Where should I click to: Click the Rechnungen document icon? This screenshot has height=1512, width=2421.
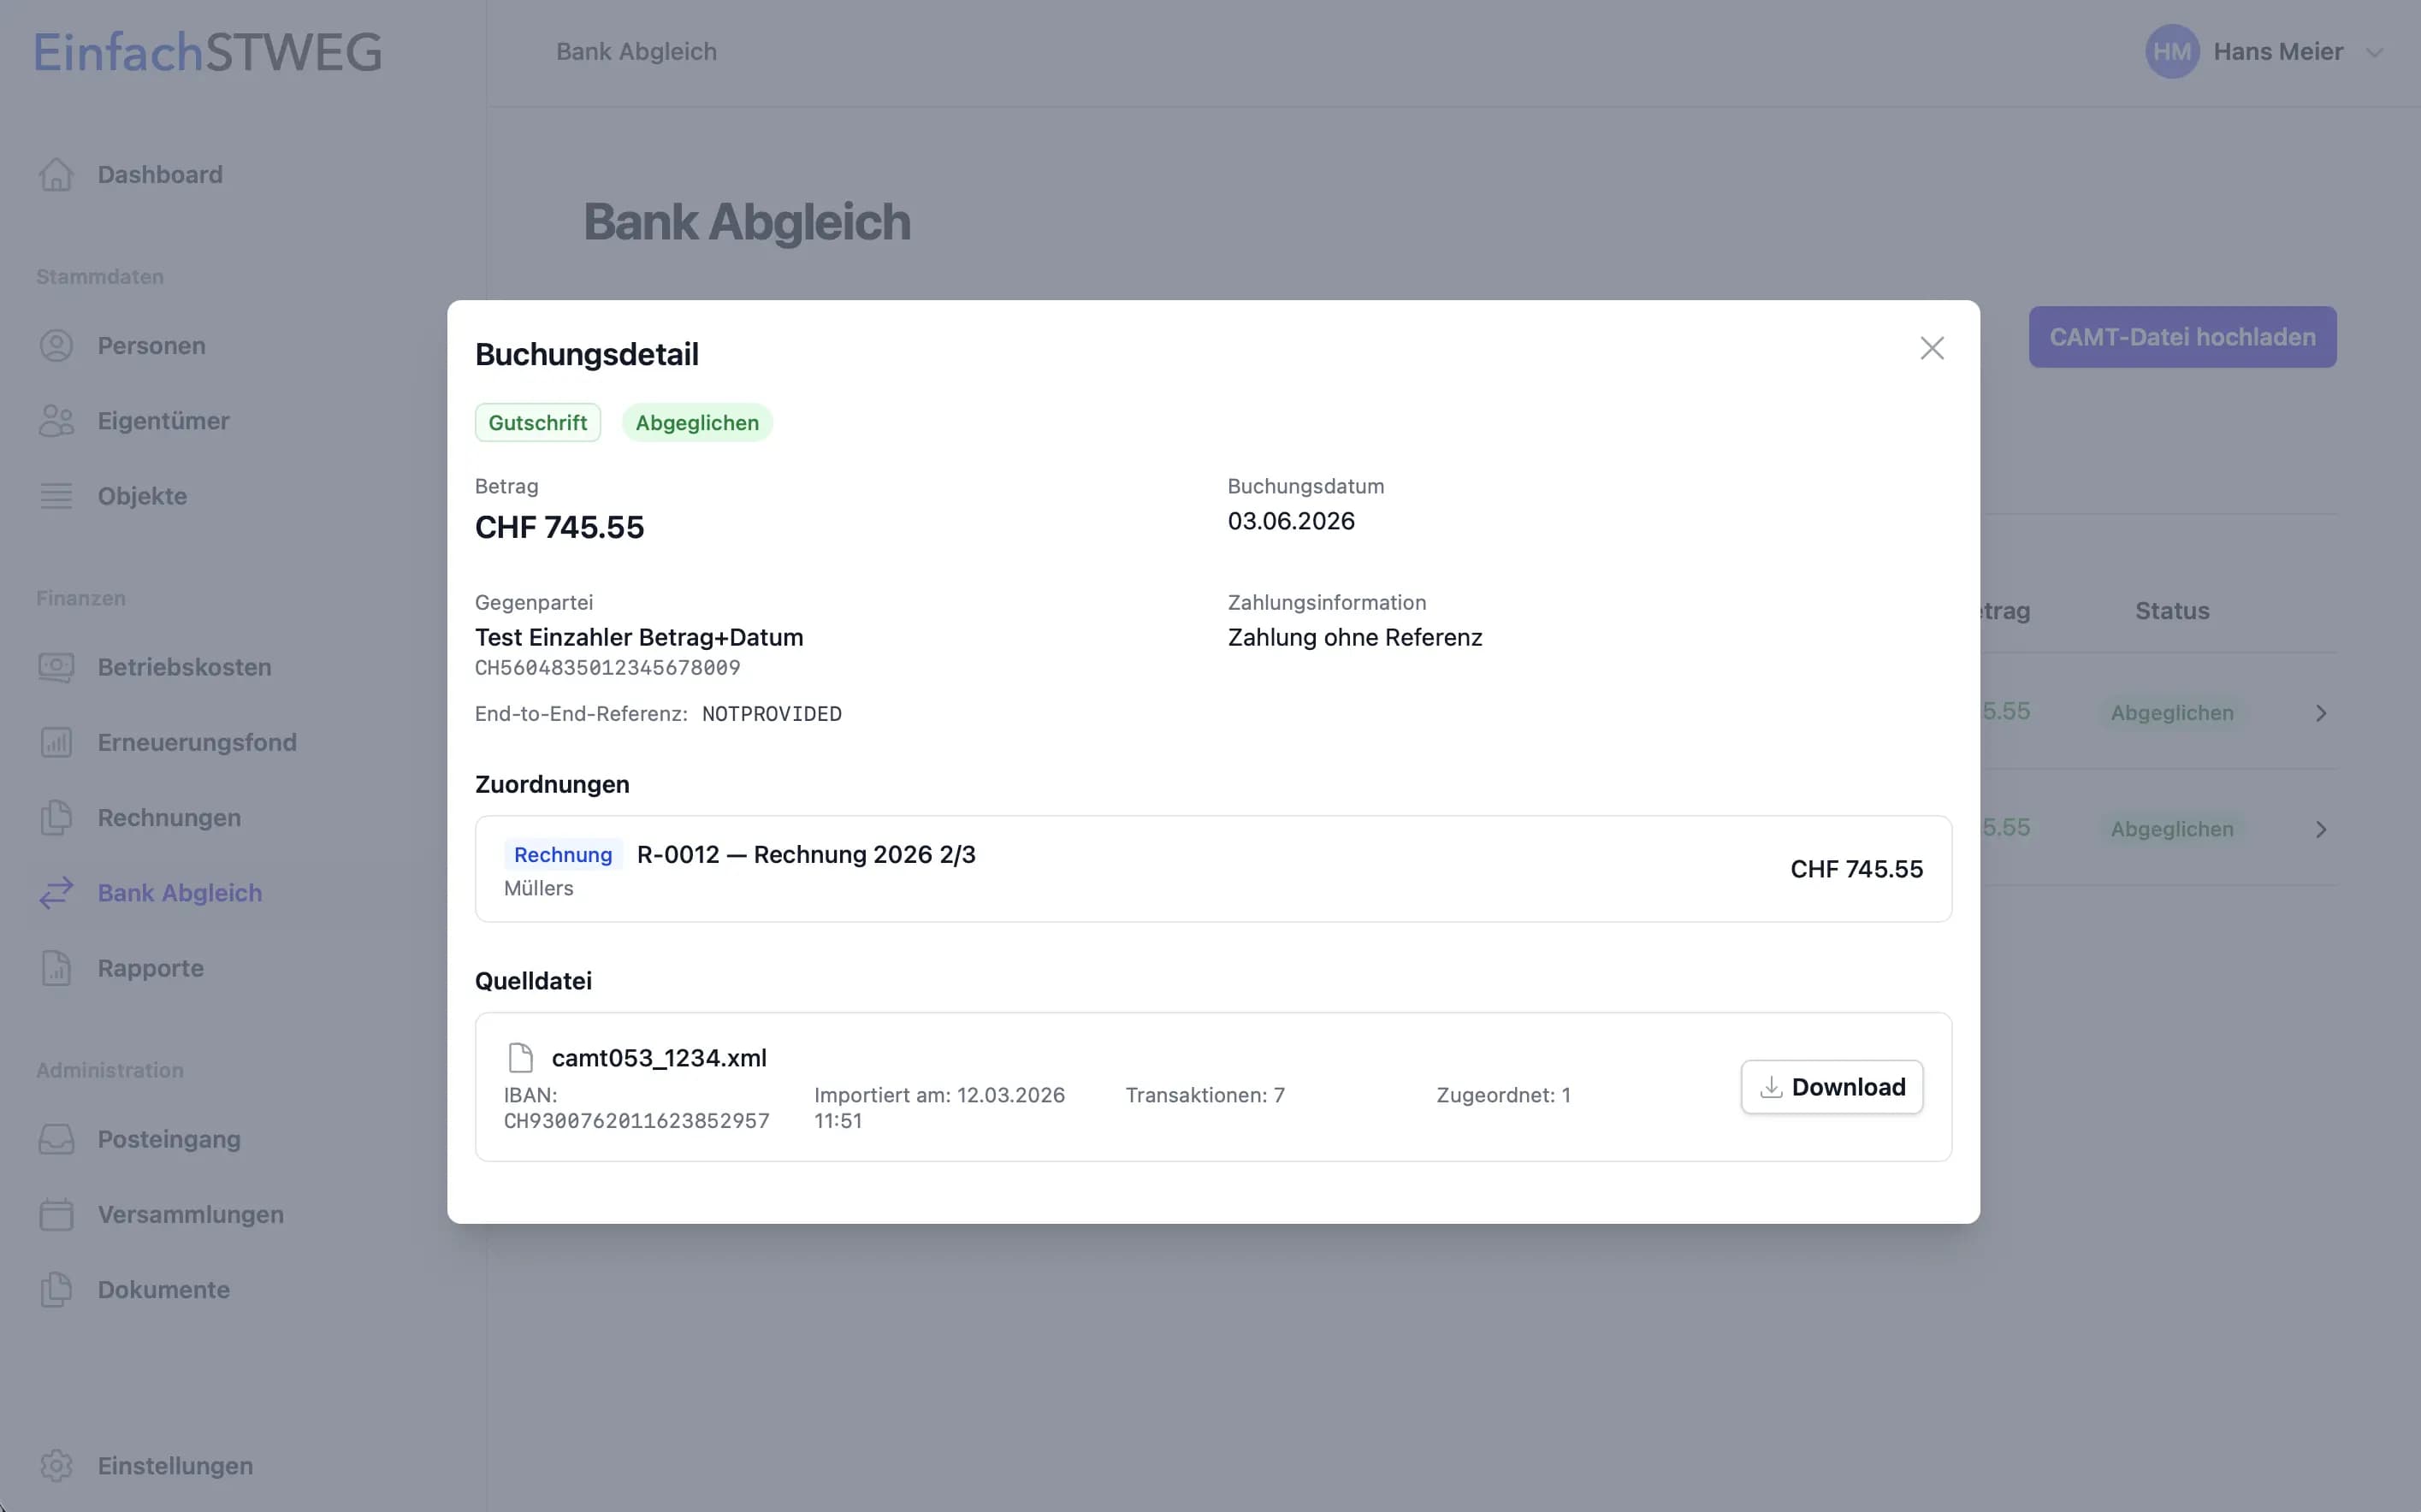57,817
